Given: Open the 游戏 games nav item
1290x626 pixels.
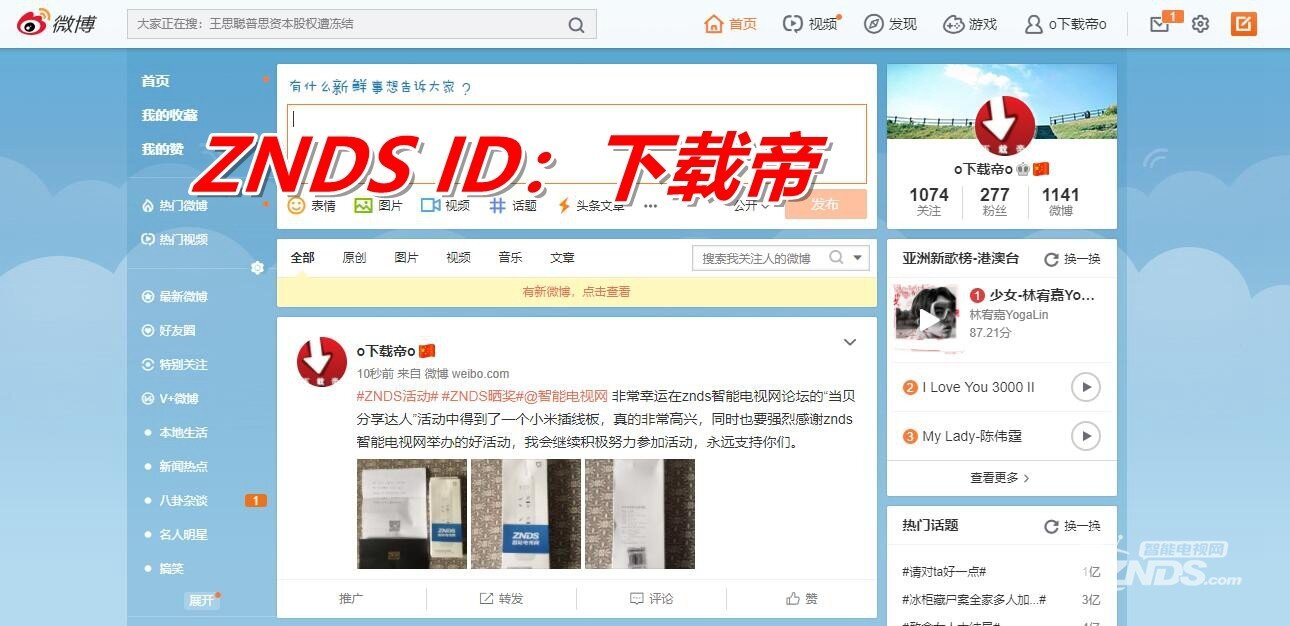Looking at the screenshot, I should tap(970, 24).
